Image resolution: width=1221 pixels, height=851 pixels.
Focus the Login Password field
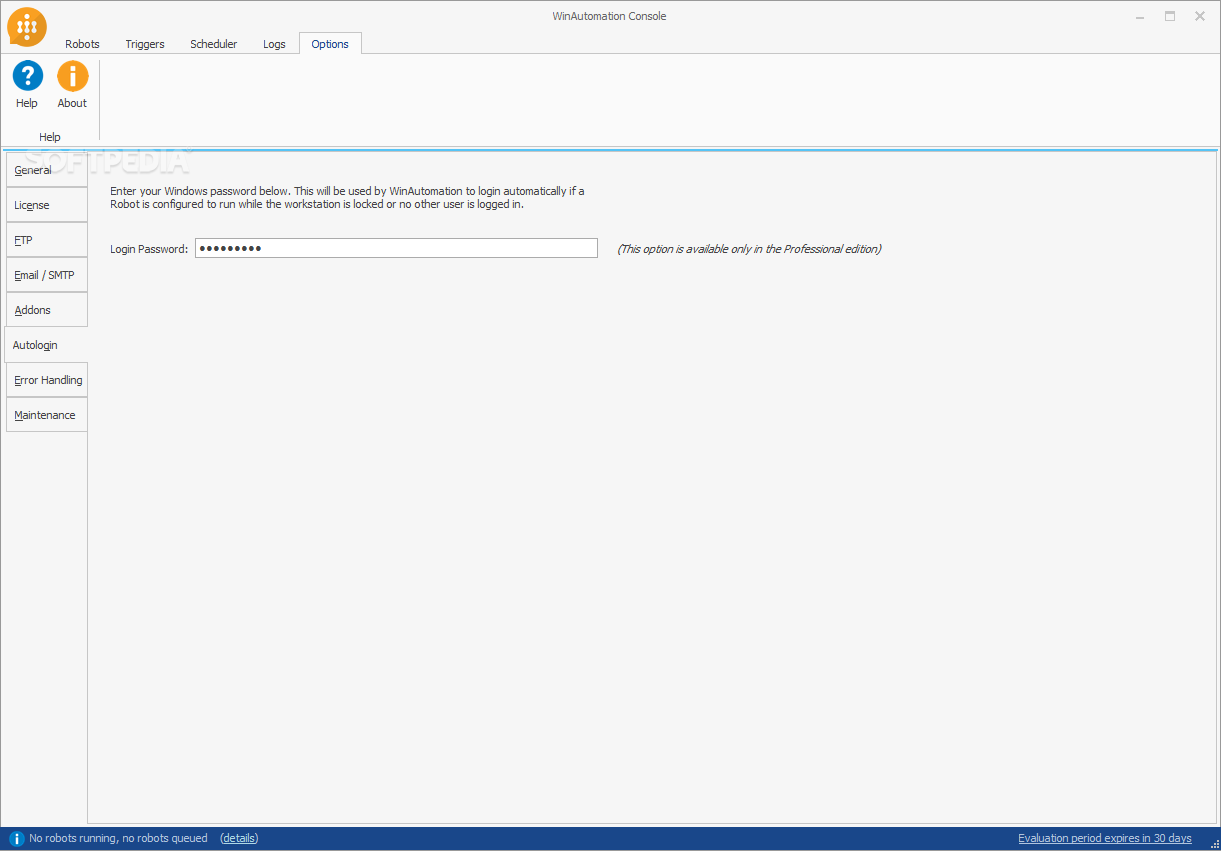(x=396, y=248)
